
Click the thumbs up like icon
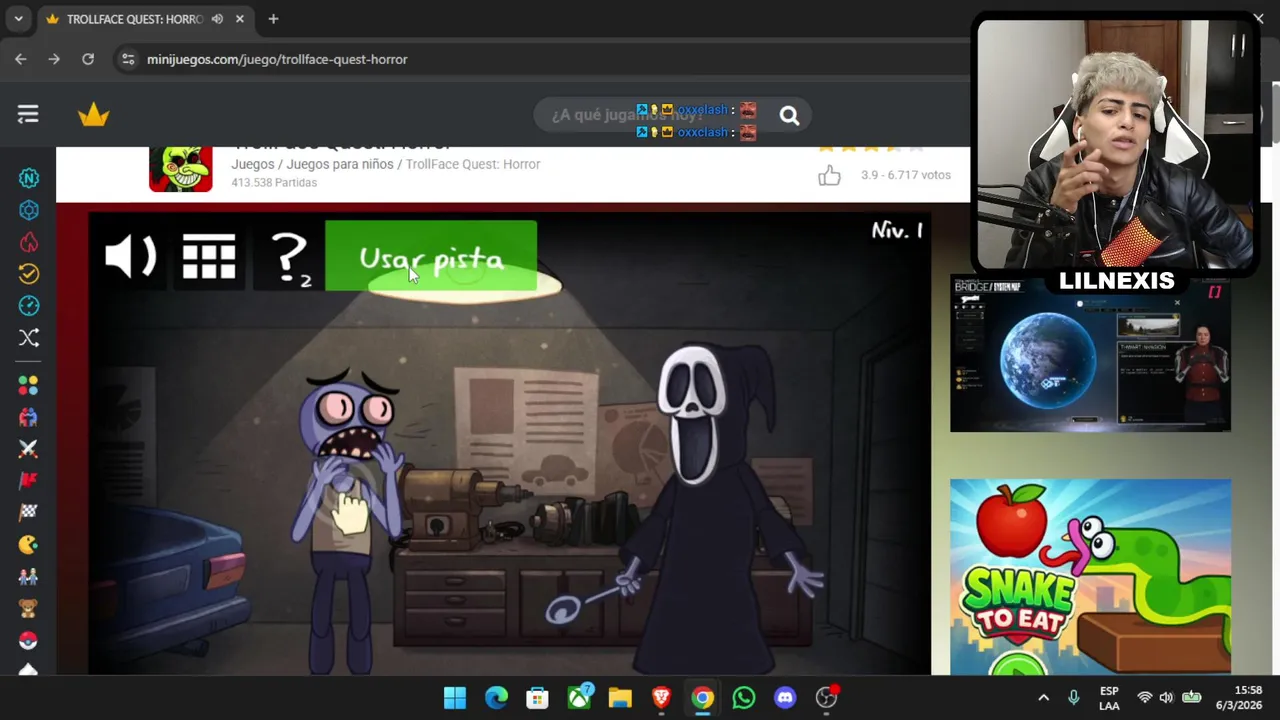click(x=829, y=176)
